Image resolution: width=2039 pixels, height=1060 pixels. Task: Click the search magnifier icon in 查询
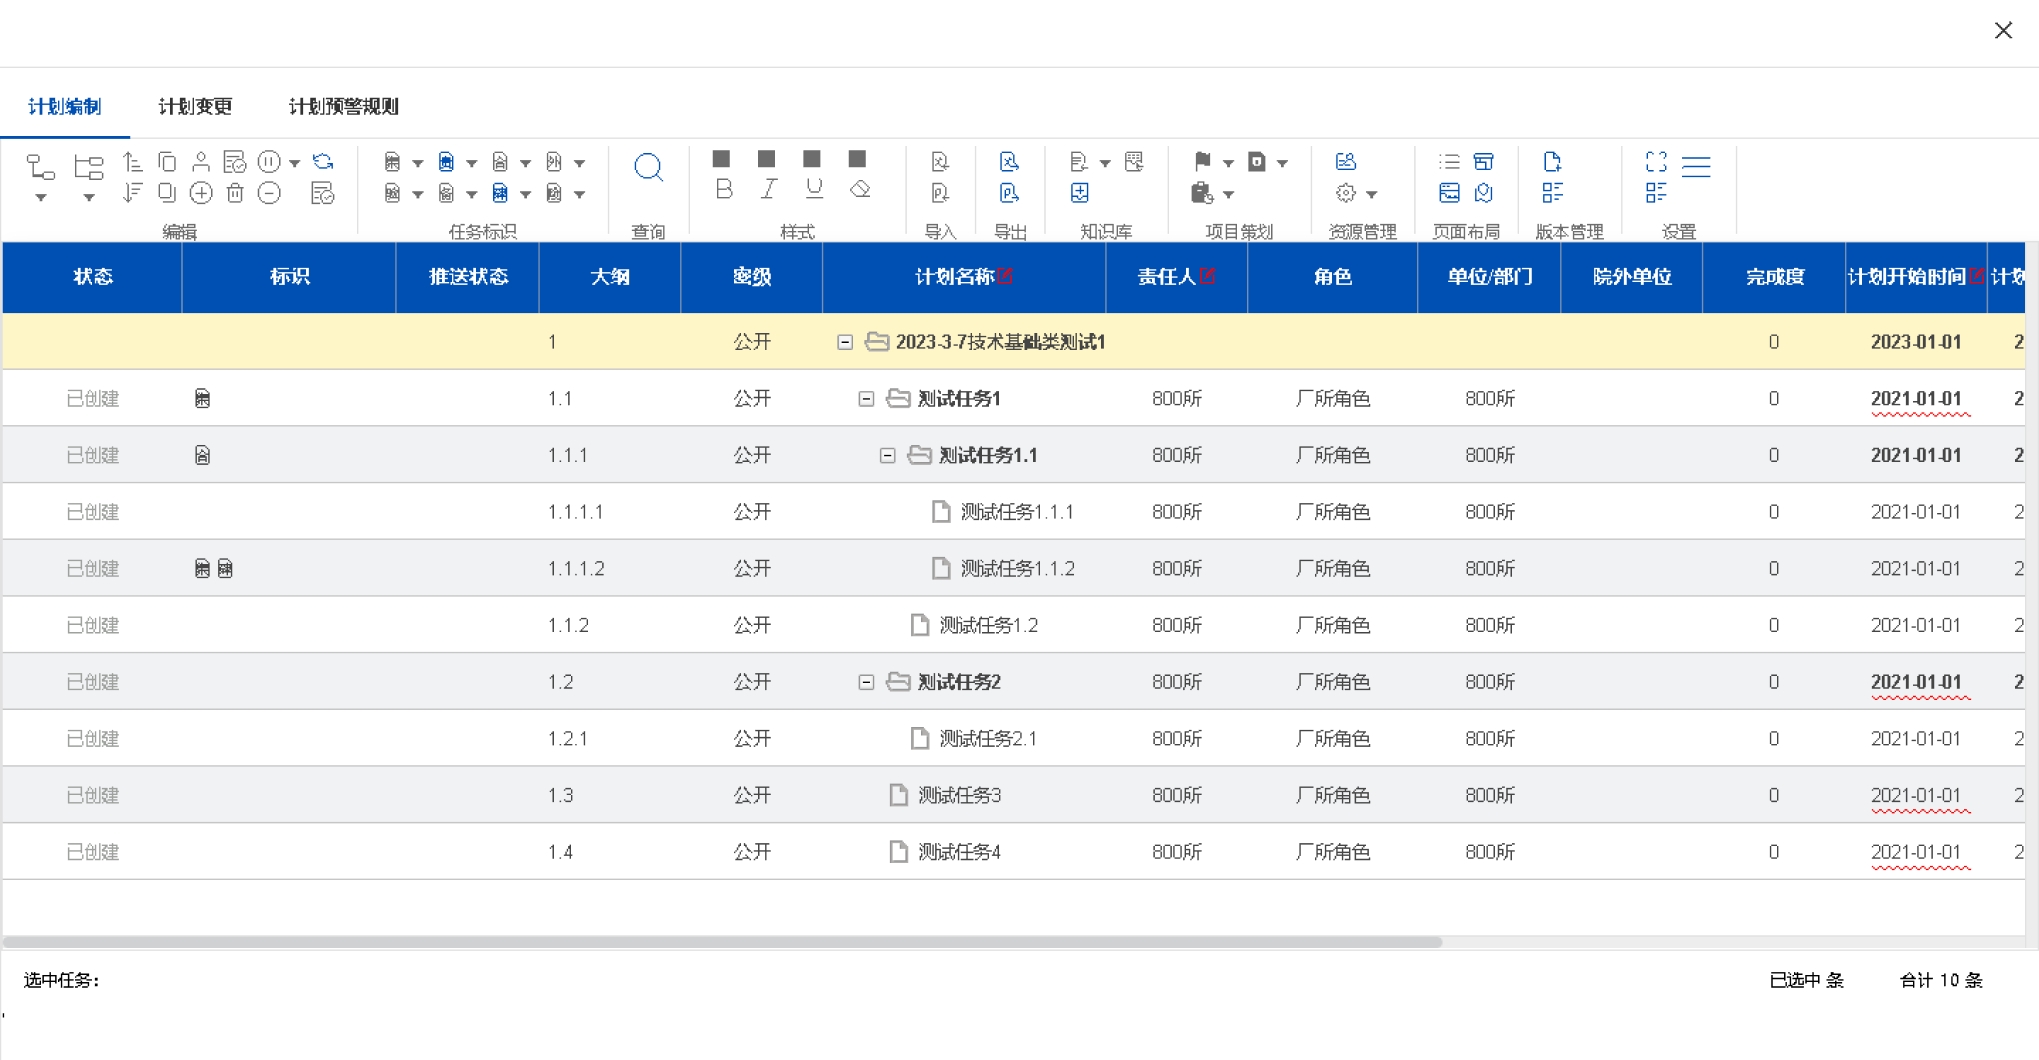click(648, 167)
